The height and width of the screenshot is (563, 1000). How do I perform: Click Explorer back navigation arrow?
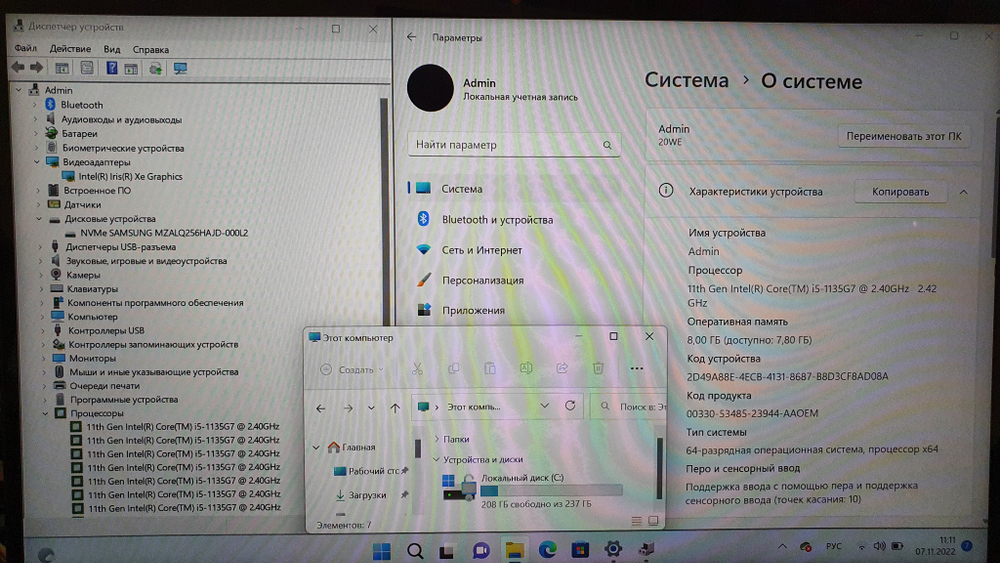pos(321,408)
